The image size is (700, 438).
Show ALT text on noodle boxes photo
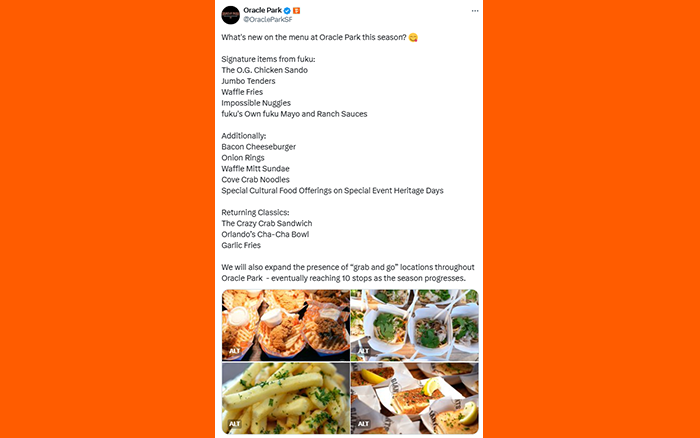pyautogui.click(x=363, y=351)
